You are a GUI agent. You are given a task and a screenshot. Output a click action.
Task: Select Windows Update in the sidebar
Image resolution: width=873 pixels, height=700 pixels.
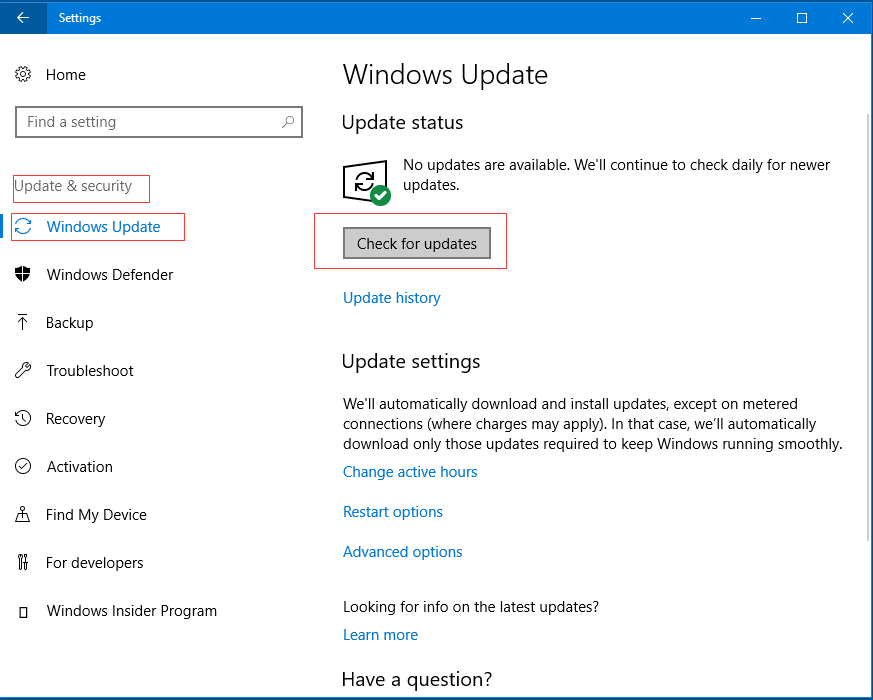click(x=104, y=227)
